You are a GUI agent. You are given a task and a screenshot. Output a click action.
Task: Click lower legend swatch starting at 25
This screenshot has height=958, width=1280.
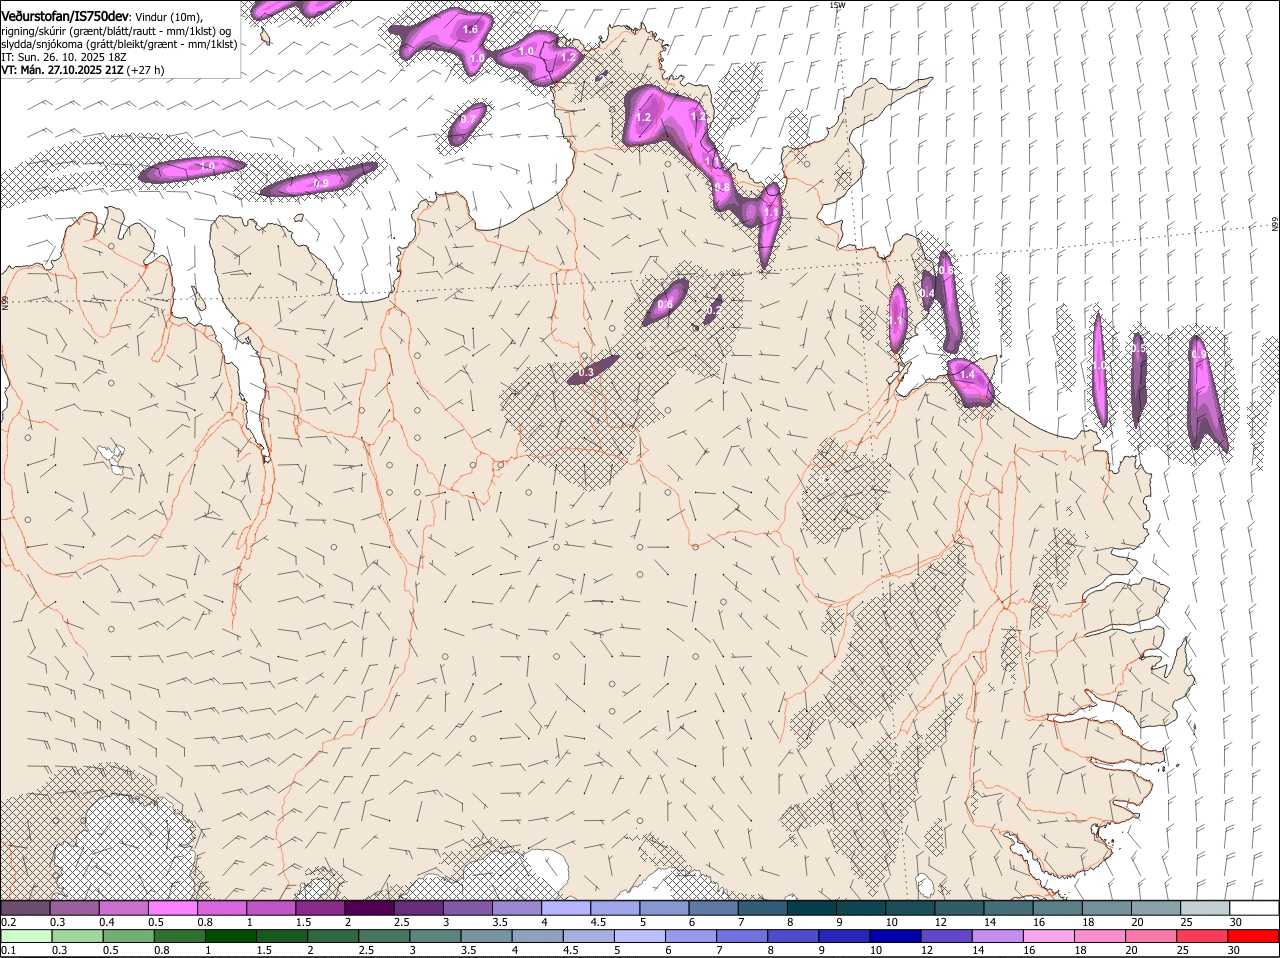point(1203,937)
